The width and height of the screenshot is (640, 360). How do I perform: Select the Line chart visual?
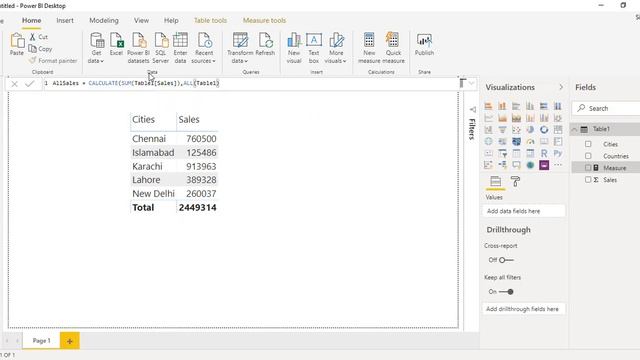coord(489,118)
